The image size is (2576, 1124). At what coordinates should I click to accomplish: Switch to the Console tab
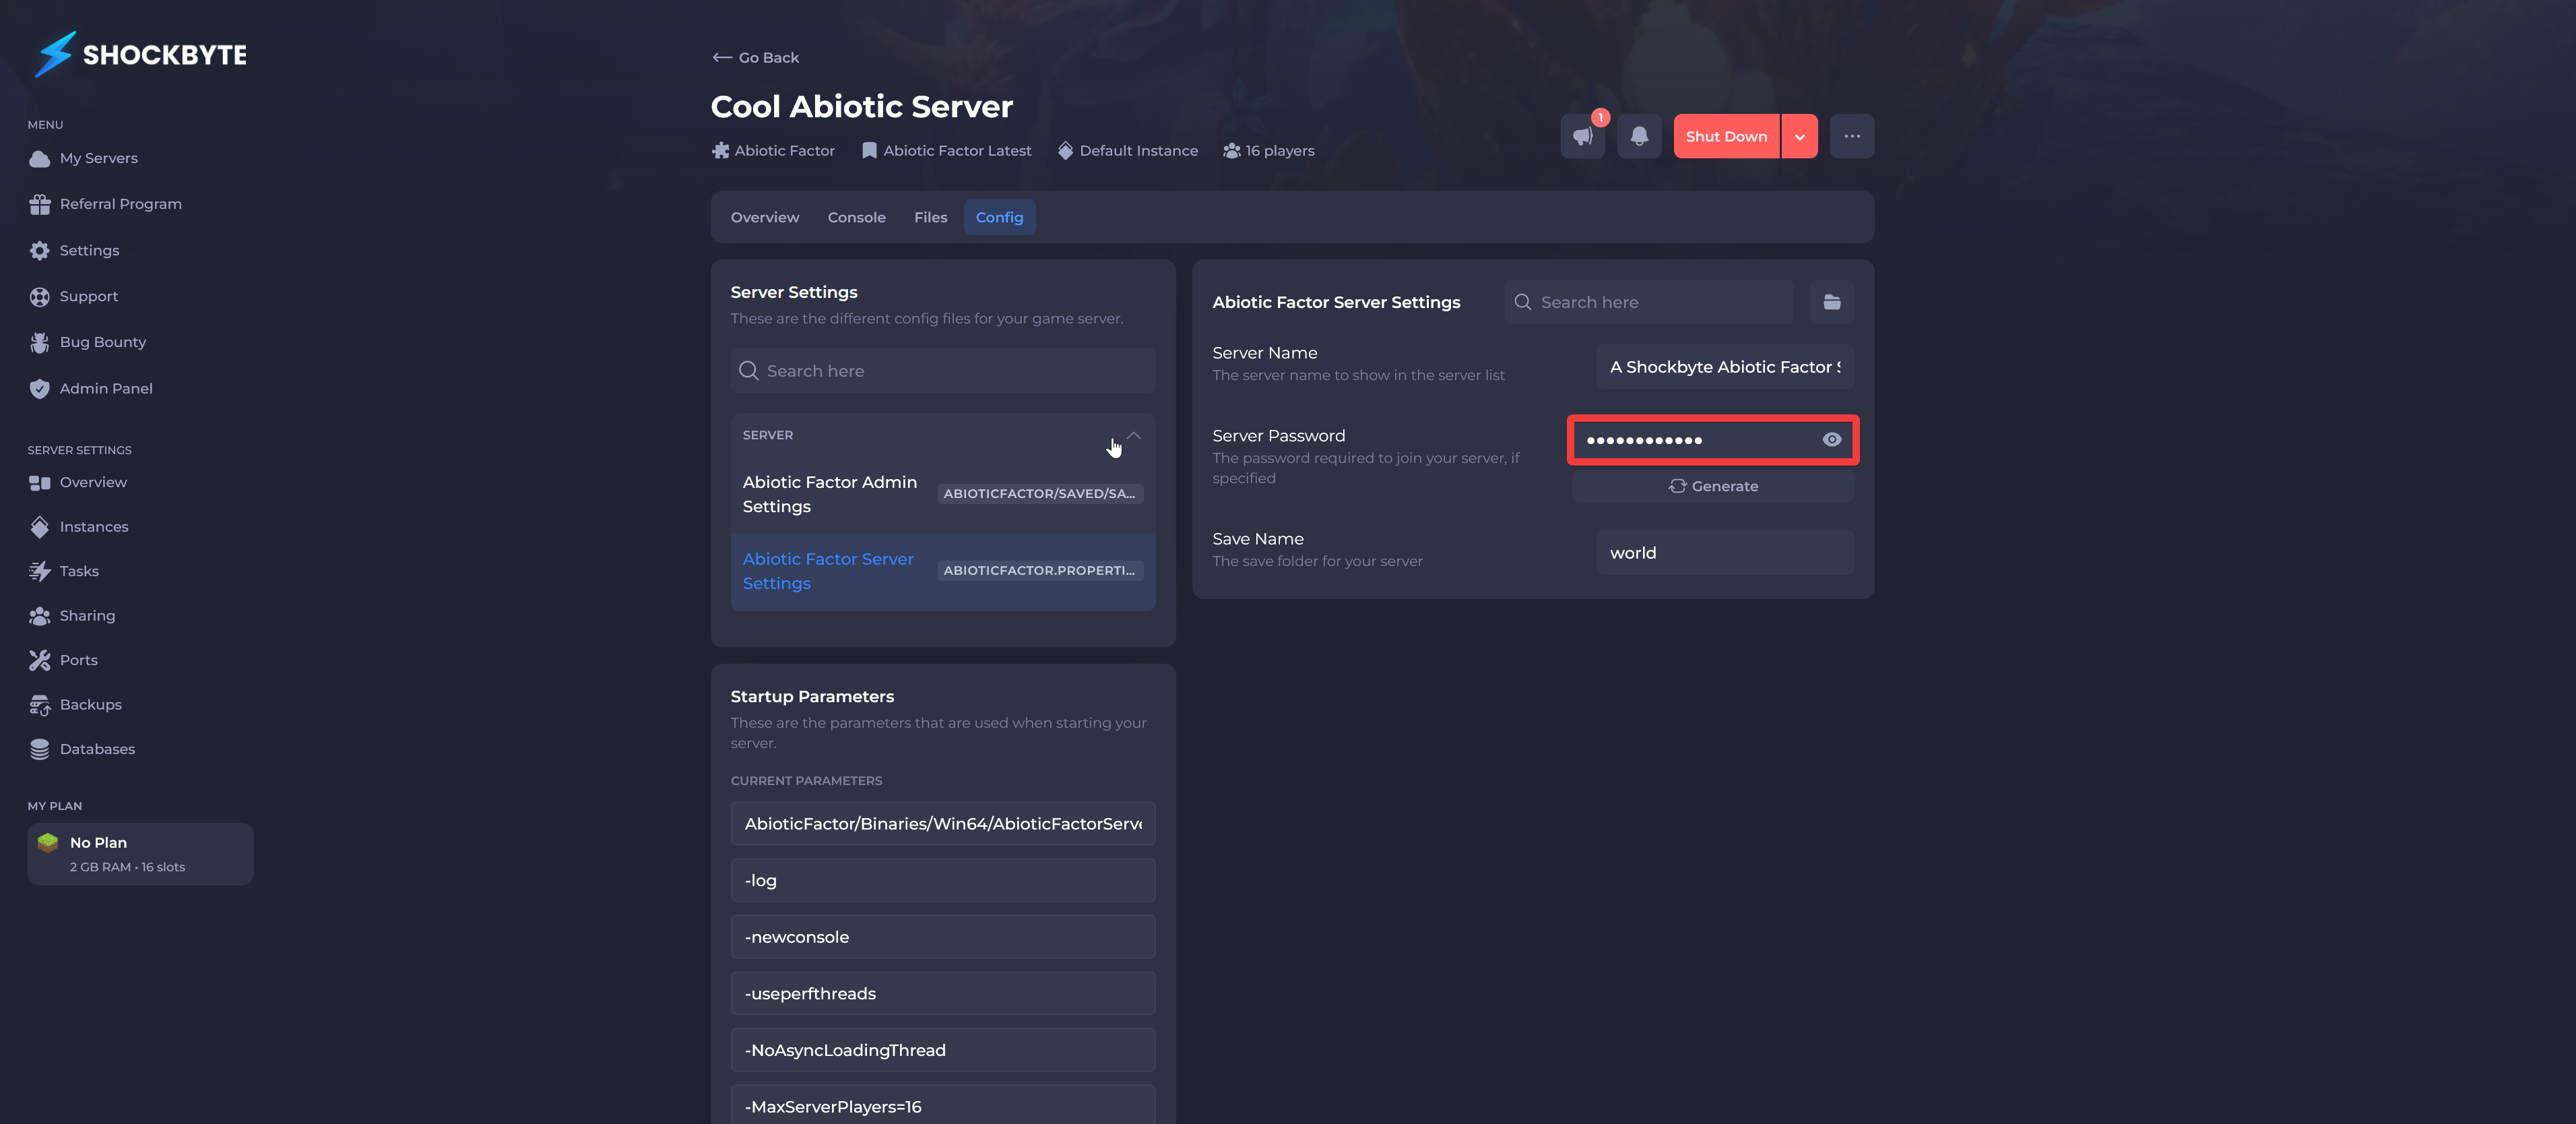tap(856, 217)
